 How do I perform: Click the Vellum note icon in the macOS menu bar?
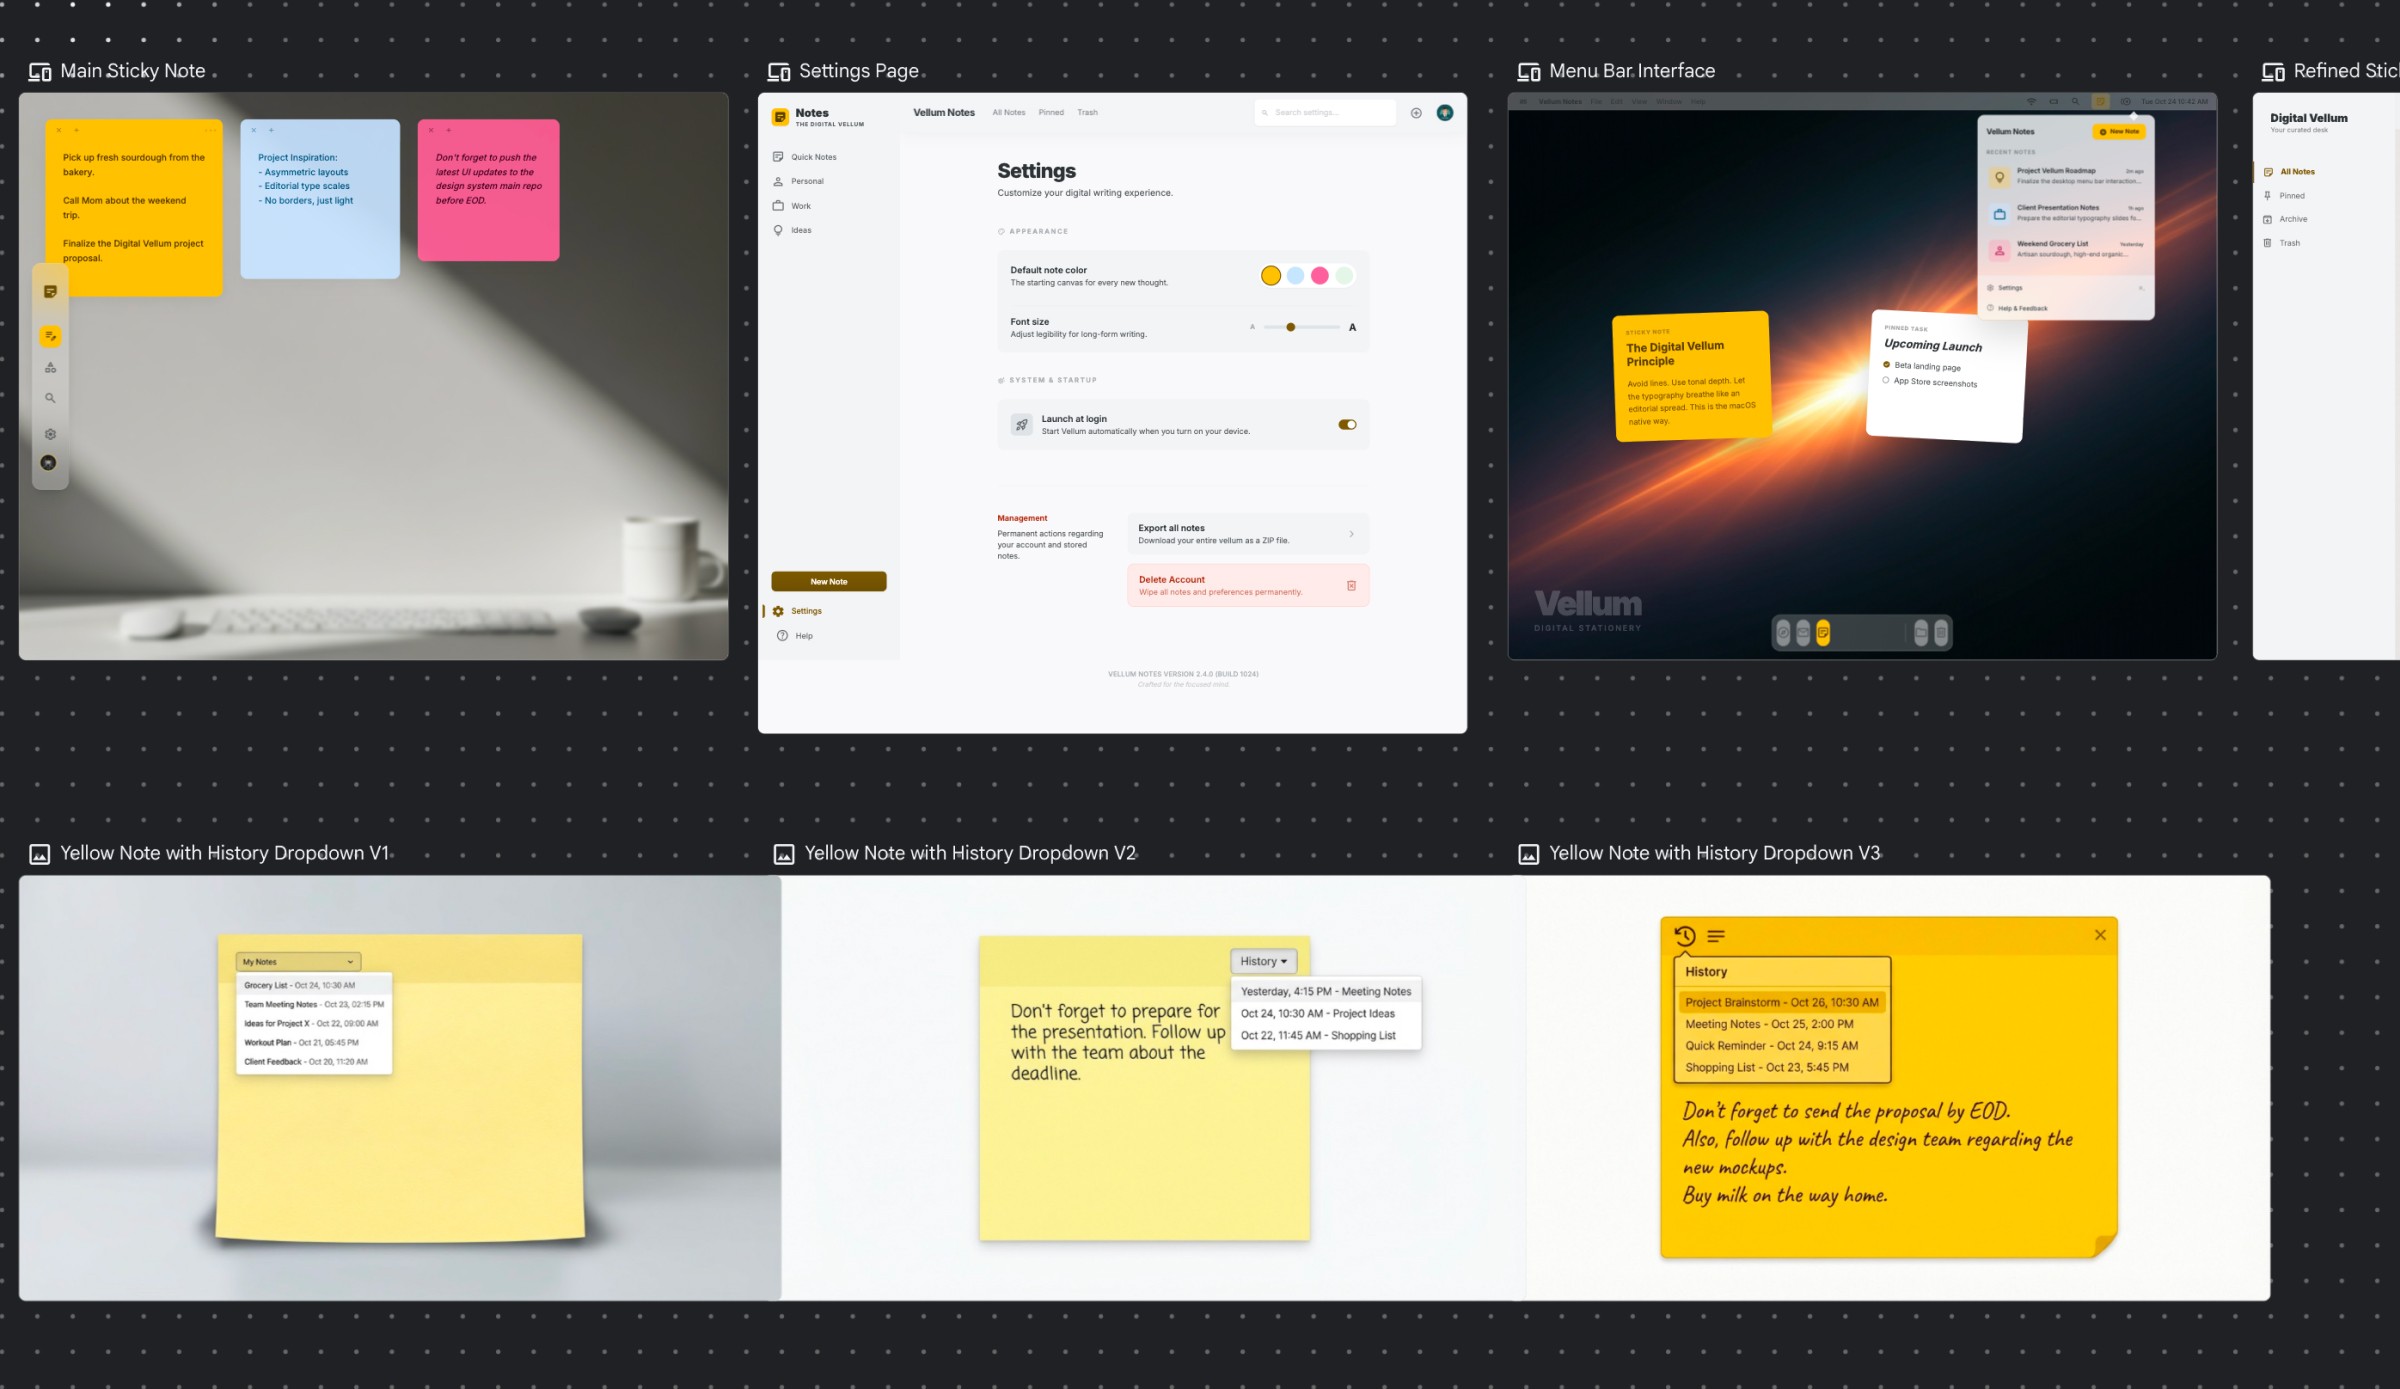pos(2100,101)
